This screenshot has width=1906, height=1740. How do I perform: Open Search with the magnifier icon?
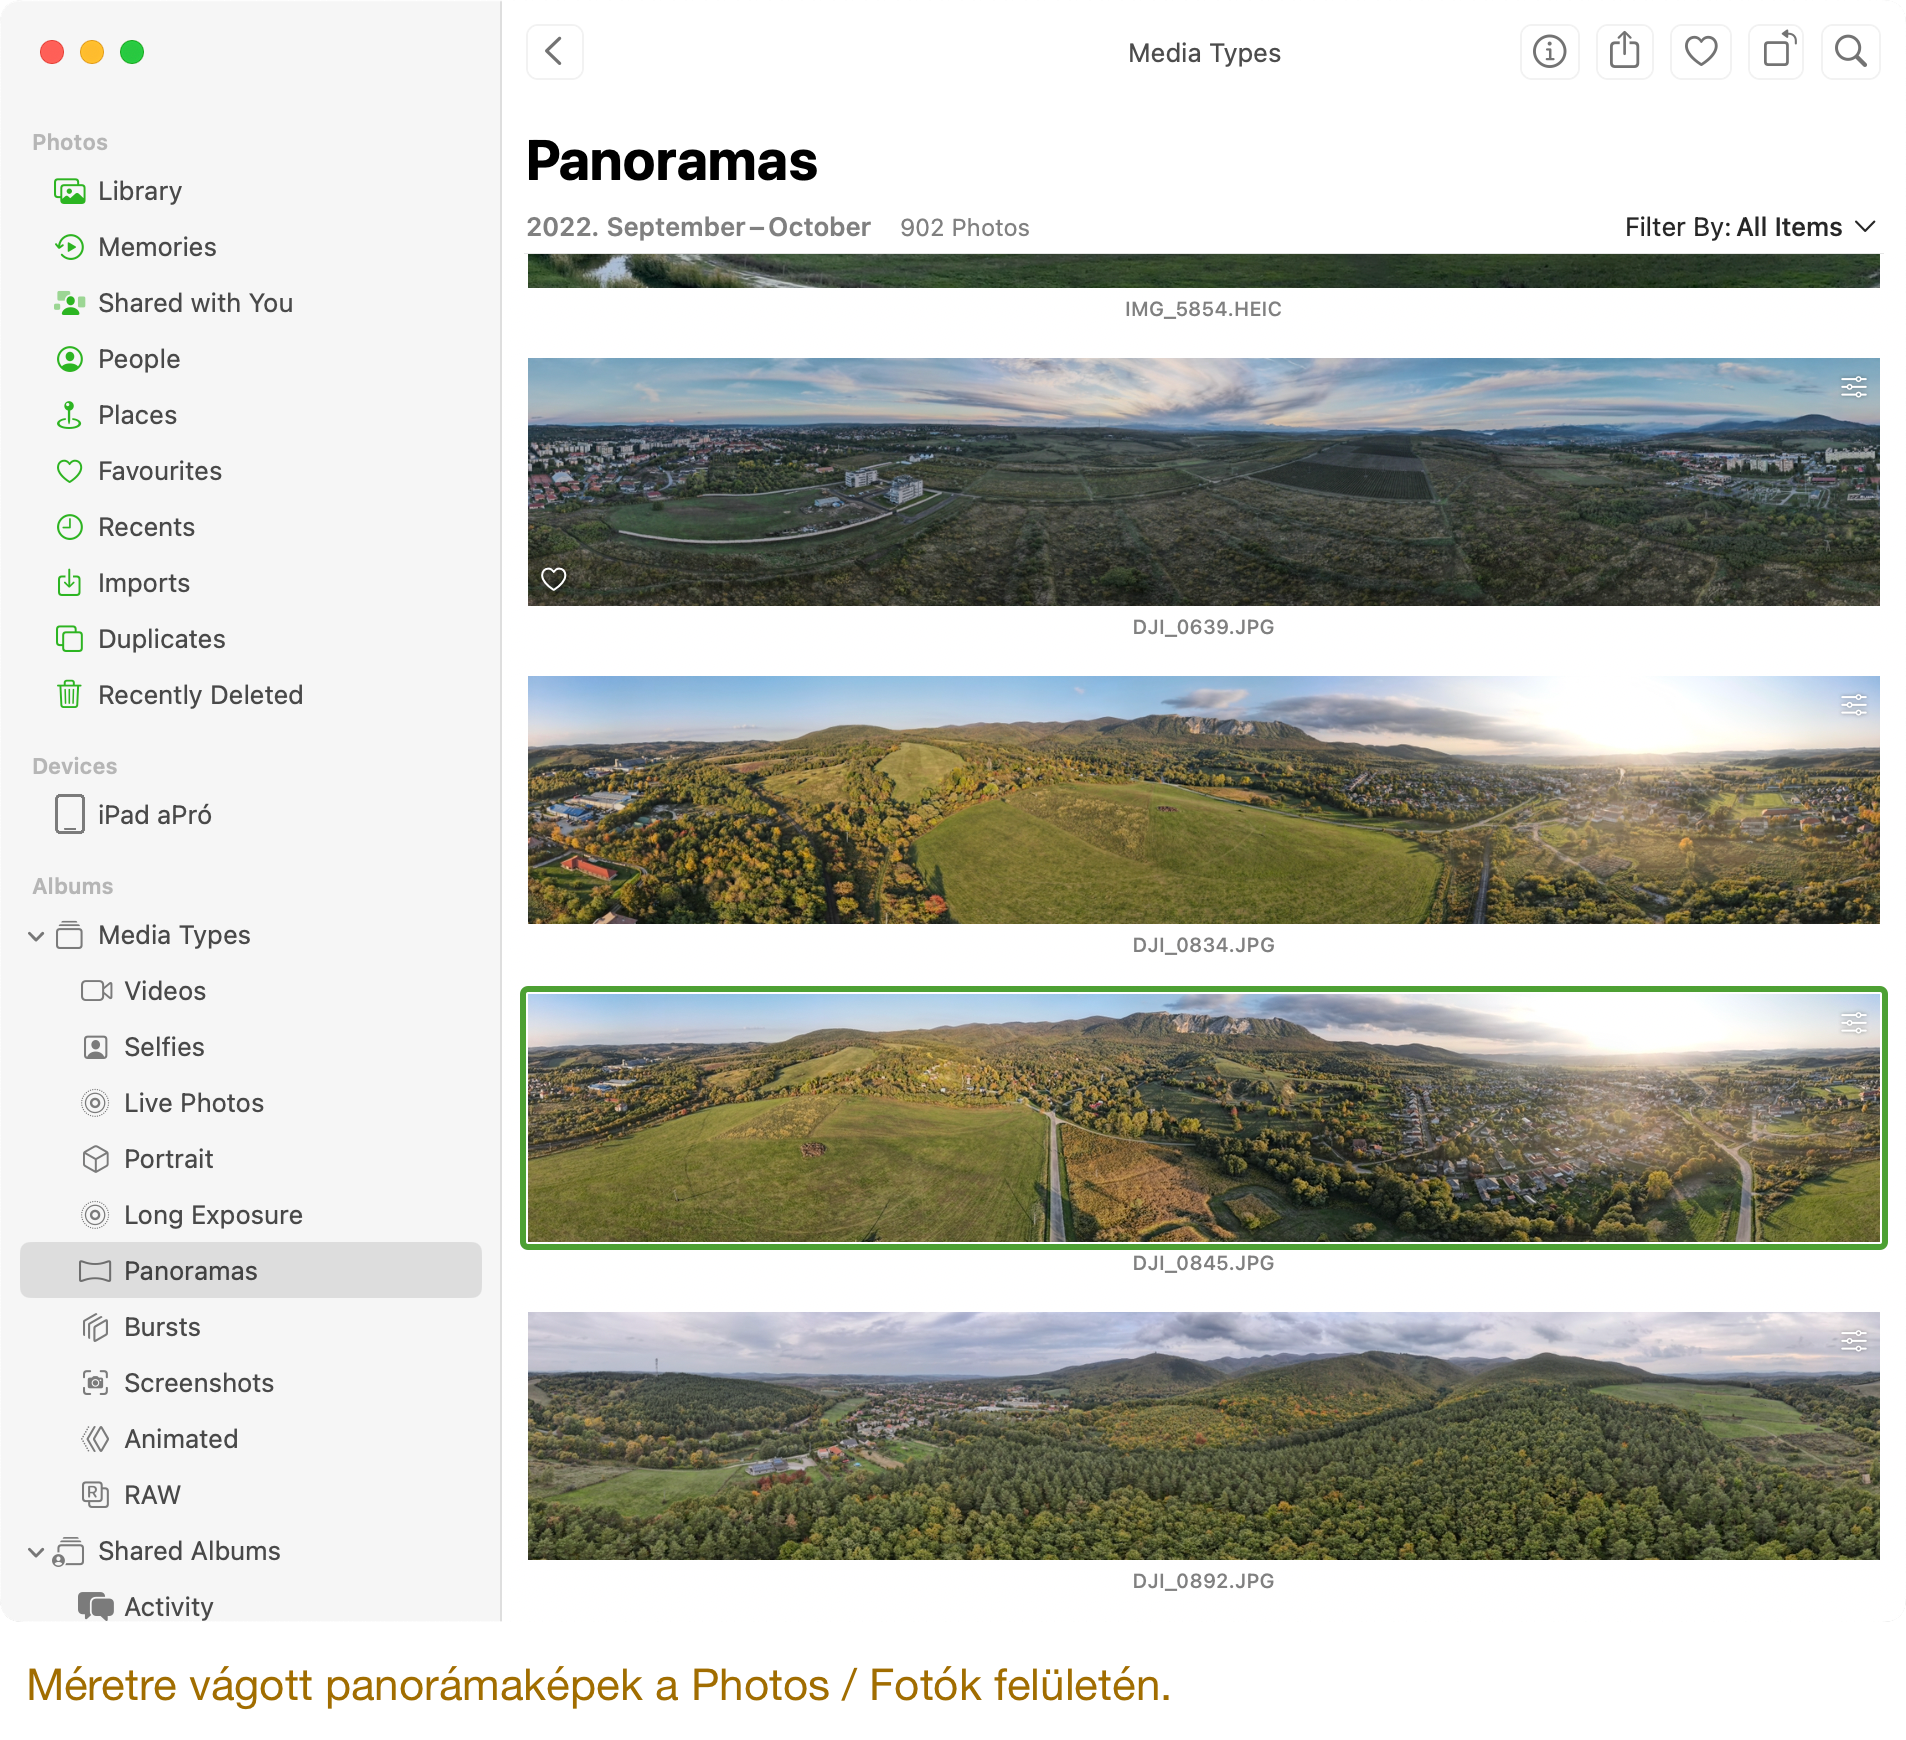click(x=1850, y=52)
